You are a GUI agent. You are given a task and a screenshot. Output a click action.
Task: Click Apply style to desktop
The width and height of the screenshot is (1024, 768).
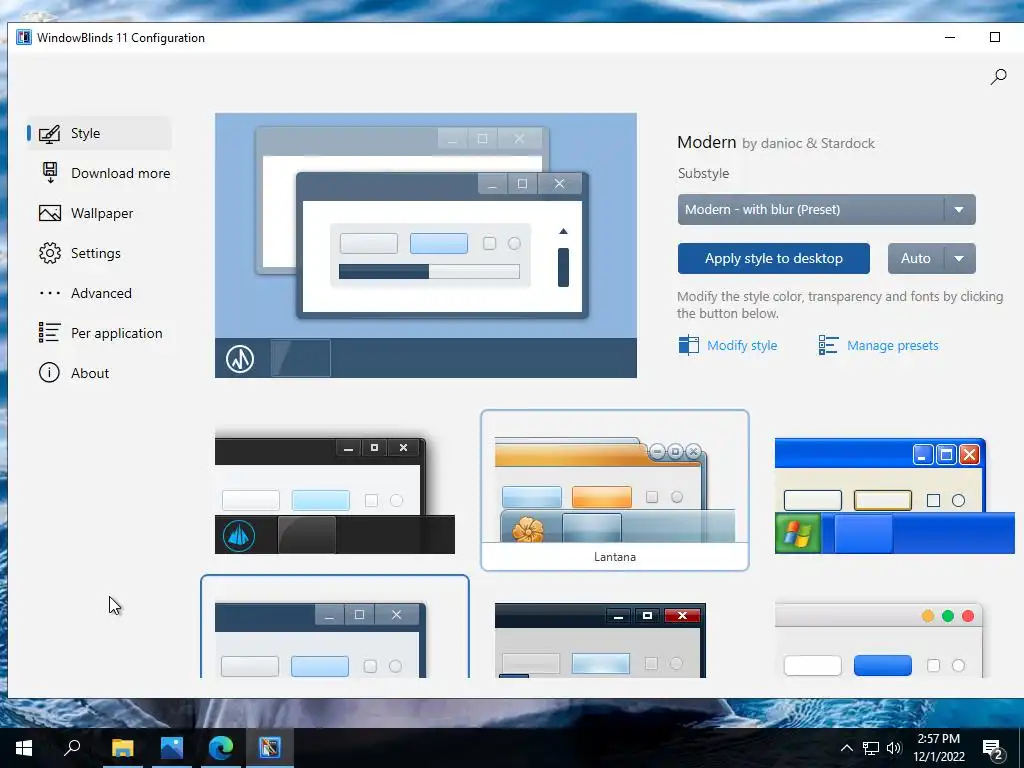pyautogui.click(x=773, y=259)
